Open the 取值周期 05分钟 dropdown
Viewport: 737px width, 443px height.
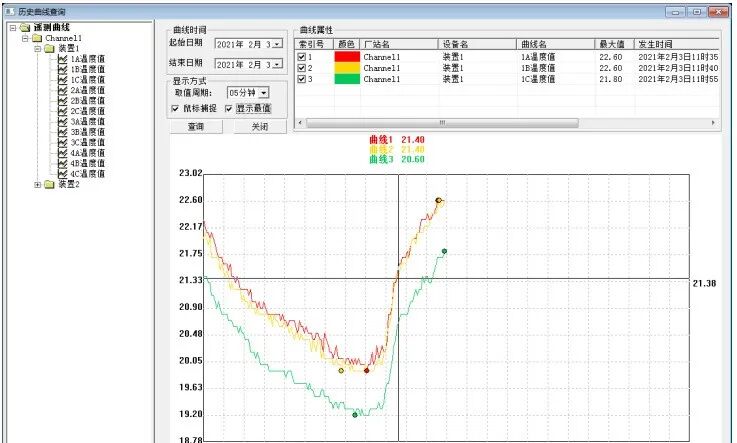coord(264,93)
